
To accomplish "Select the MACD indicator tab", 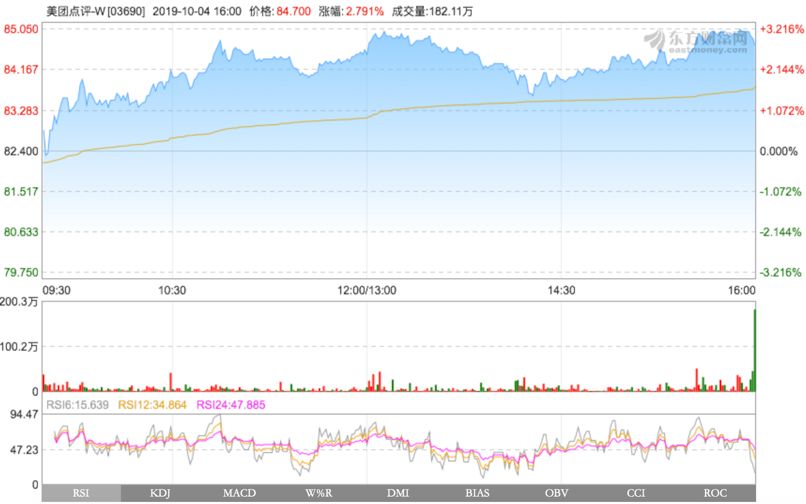I will [x=240, y=493].
